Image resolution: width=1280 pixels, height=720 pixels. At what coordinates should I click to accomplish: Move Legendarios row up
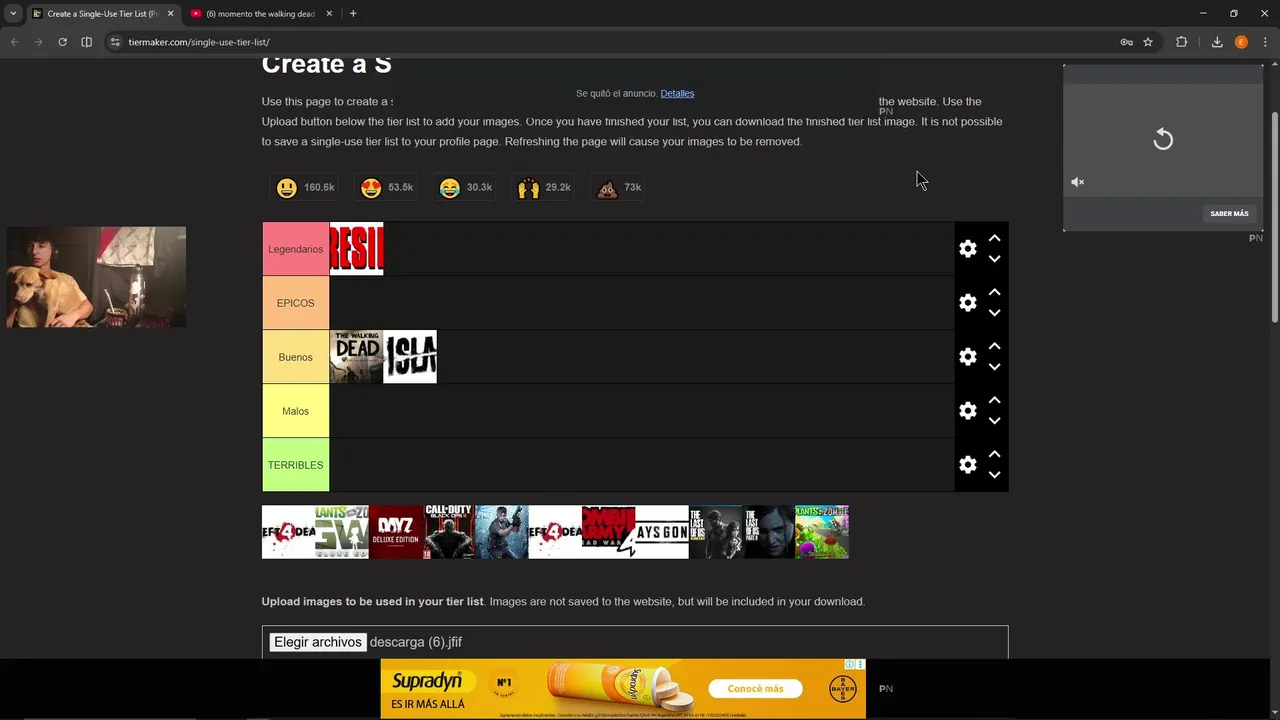pyautogui.click(x=994, y=238)
